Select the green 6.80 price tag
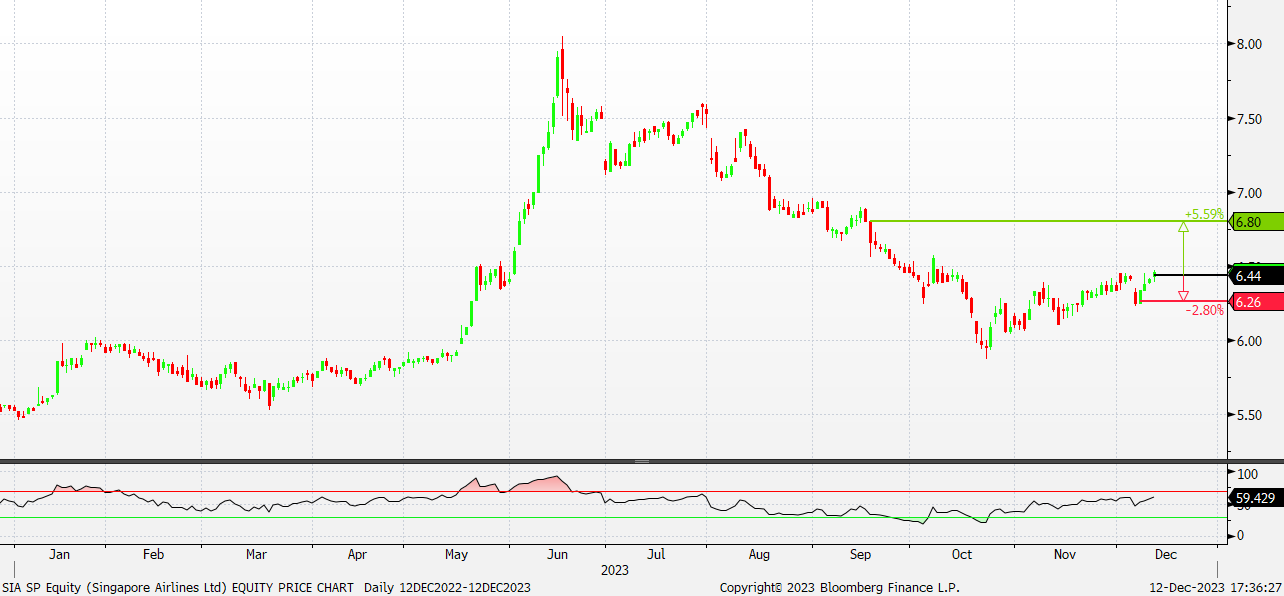Viewport: 1284px width, 596px height. pyautogui.click(x=1255, y=222)
